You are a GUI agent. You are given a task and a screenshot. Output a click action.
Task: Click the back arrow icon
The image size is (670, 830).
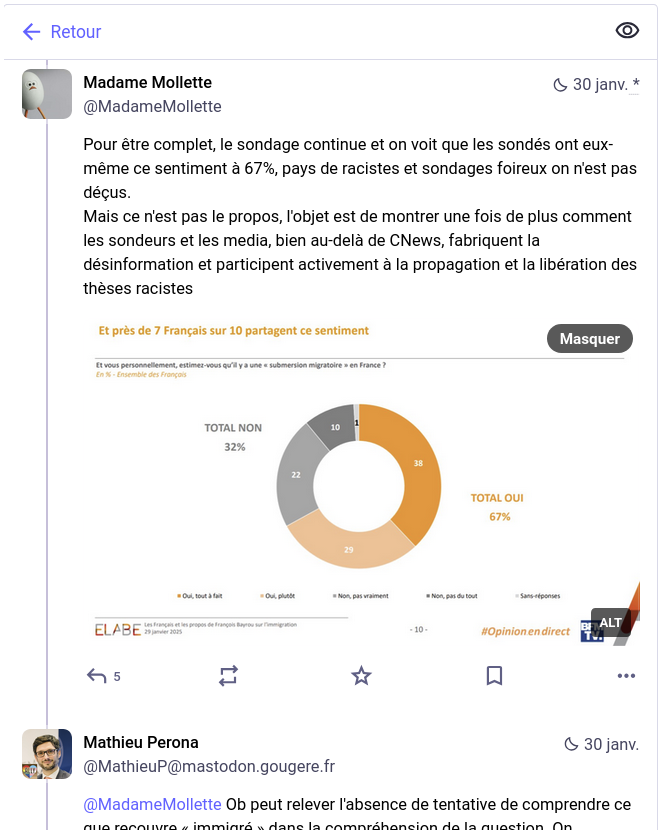pyautogui.click(x=31, y=32)
